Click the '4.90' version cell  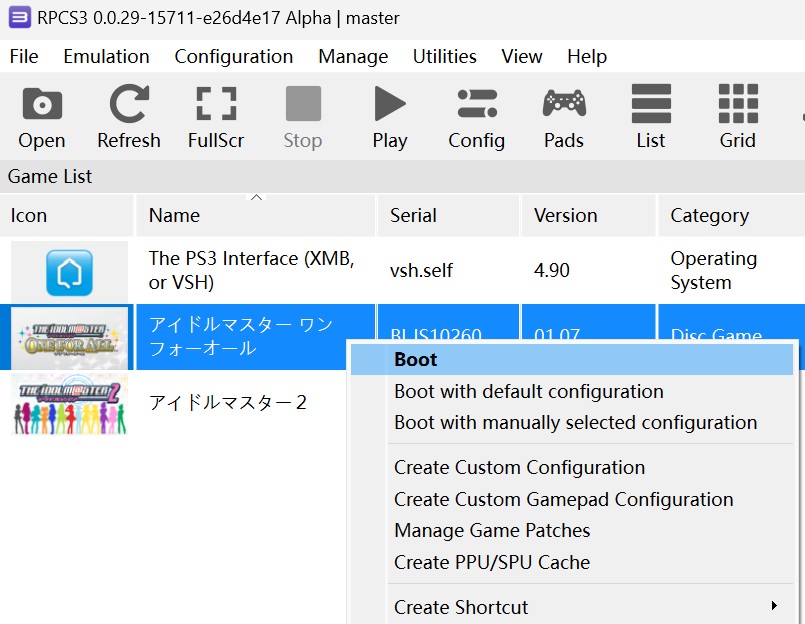click(x=552, y=270)
